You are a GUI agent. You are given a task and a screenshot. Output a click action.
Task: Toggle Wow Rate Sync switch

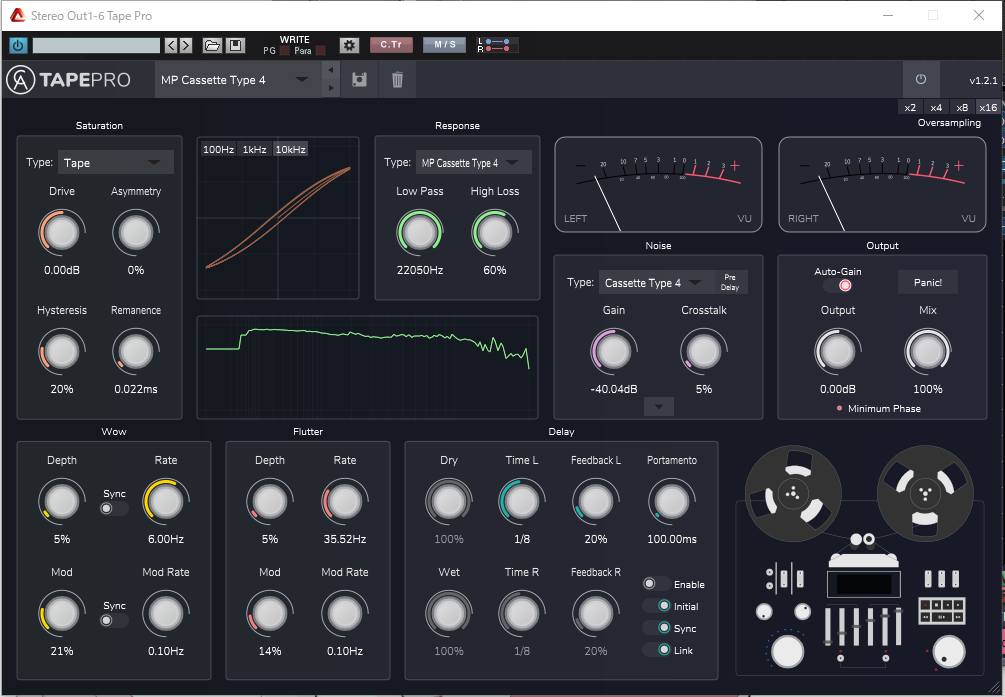click(114, 508)
